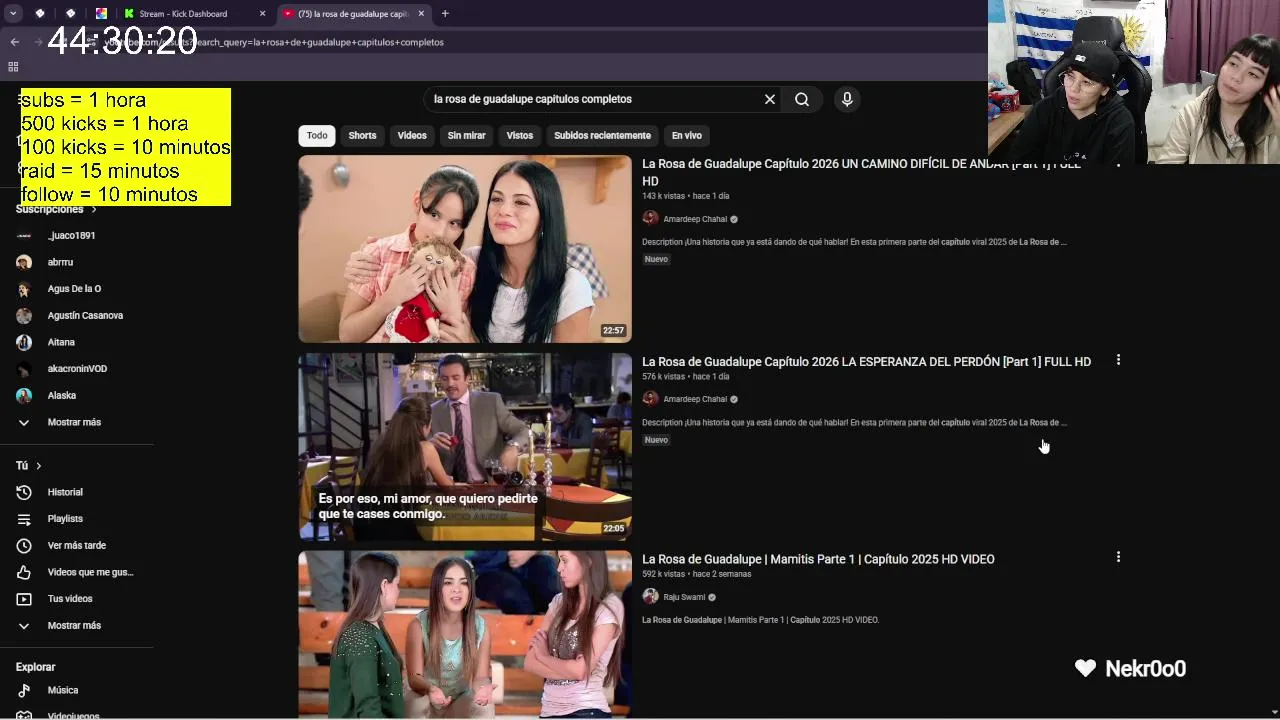Screen dimensions: 1280x720
Task: Filter by Subidos recientemente
Action: tap(602, 136)
